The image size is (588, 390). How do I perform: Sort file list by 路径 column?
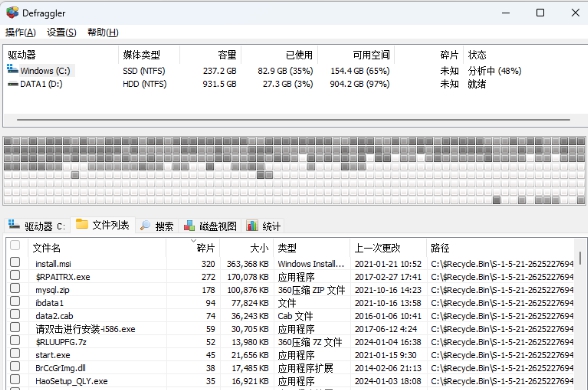tap(500, 248)
